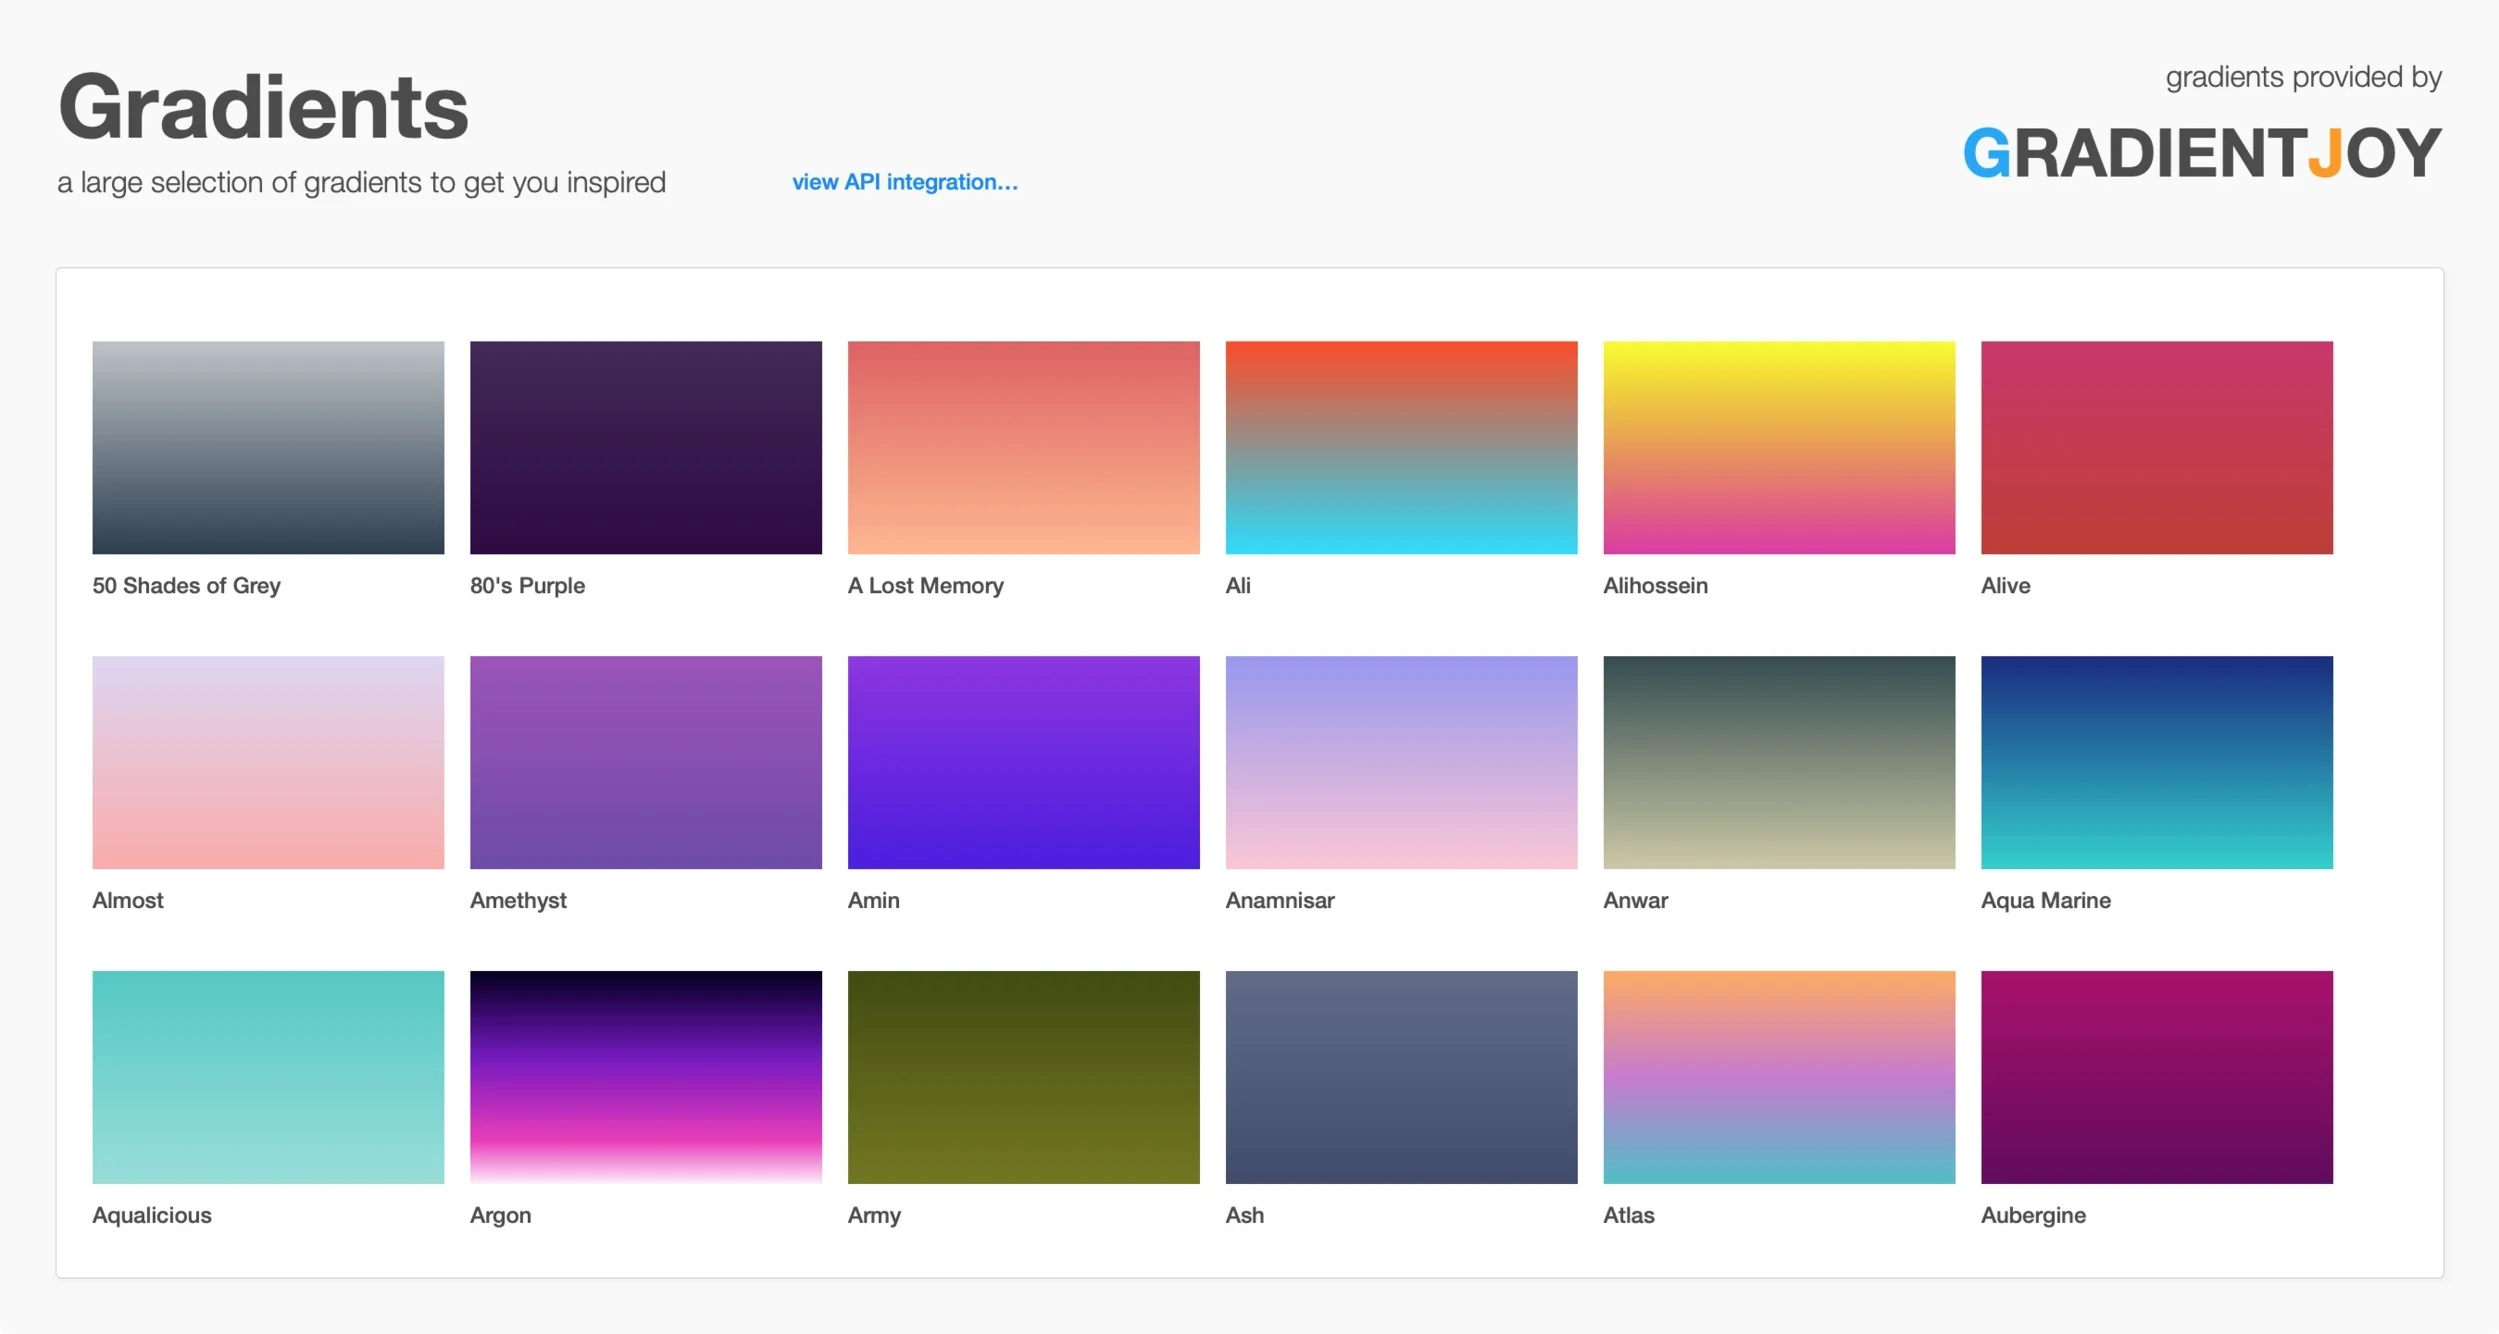Screen dimensions: 2499x1334
Task: Click the "50 Shades of Grey" label
Action: click(186, 586)
